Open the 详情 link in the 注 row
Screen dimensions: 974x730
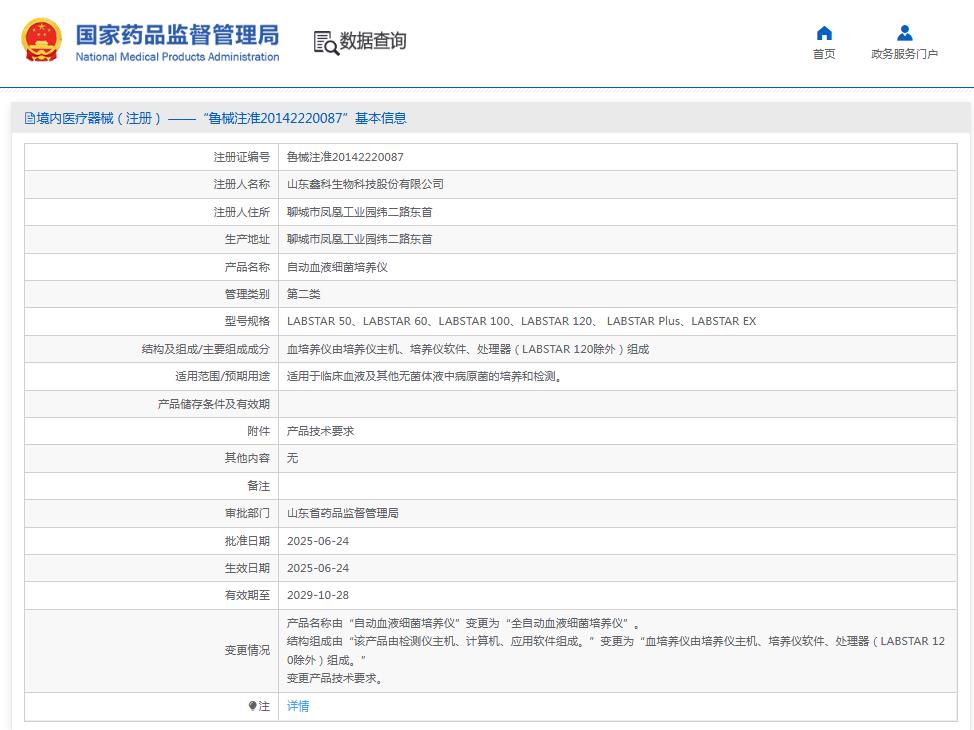coord(298,706)
